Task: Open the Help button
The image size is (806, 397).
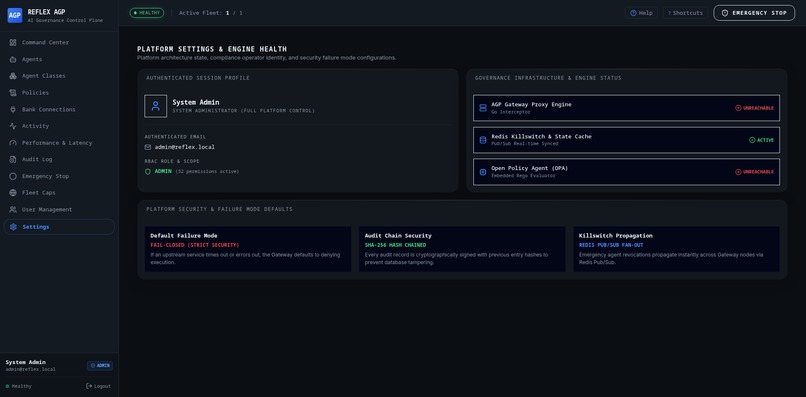Action: pos(641,13)
